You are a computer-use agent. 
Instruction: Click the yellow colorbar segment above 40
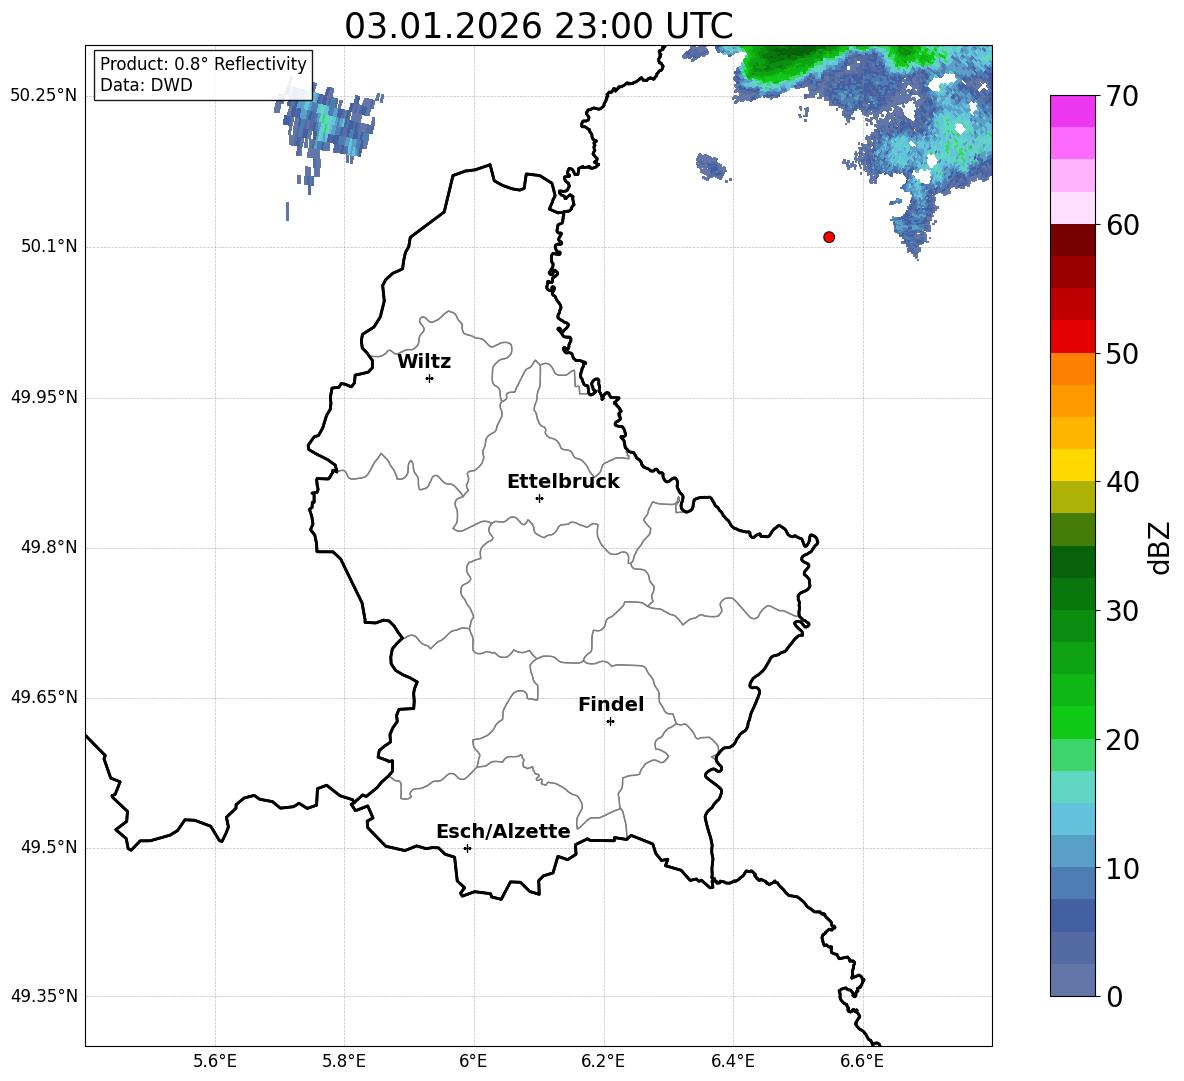(x=1072, y=465)
